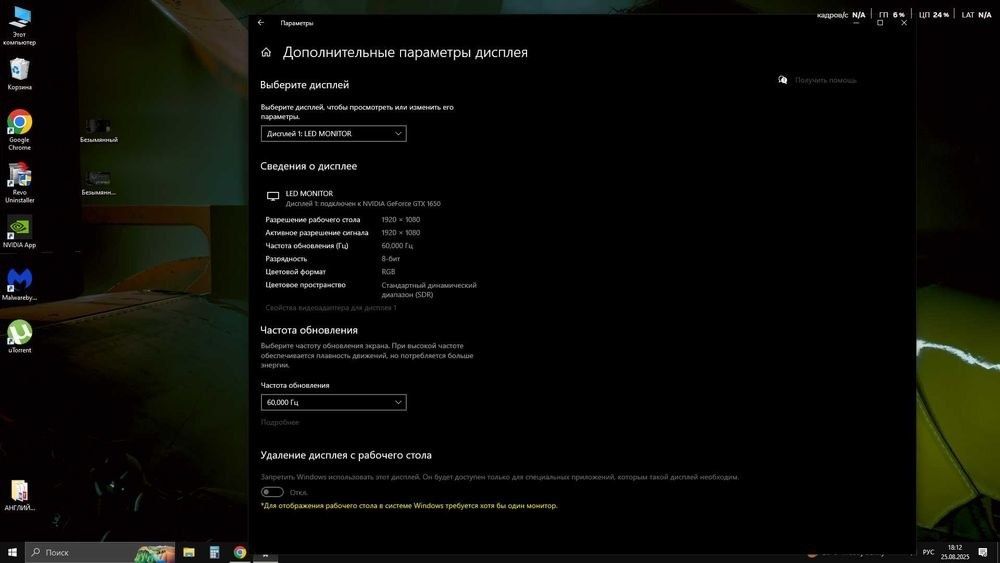Image resolution: width=1000 pixels, height=563 pixels.
Task: Click the 8-бит value
Action: tap(391, 259)
